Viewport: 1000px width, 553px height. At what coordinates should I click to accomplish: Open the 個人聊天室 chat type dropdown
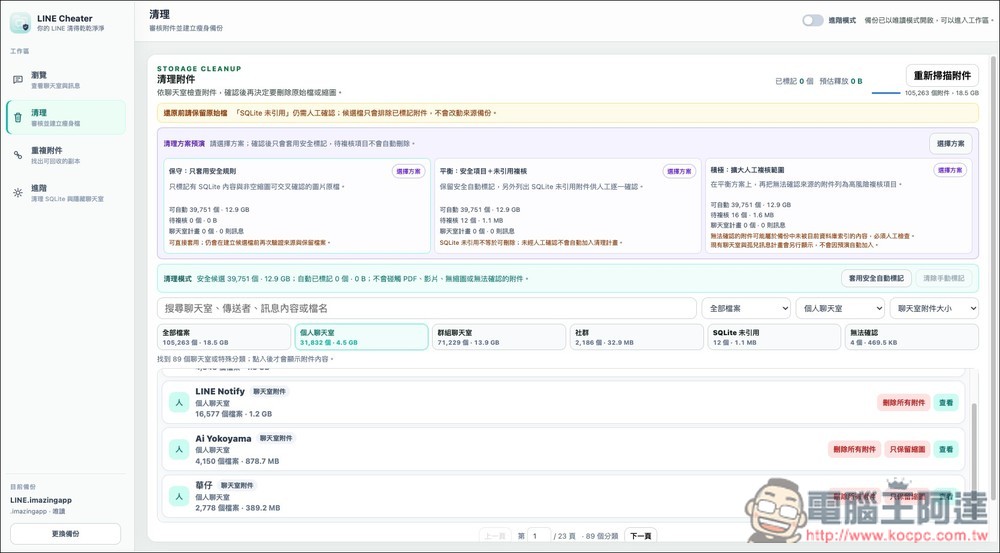840,308
